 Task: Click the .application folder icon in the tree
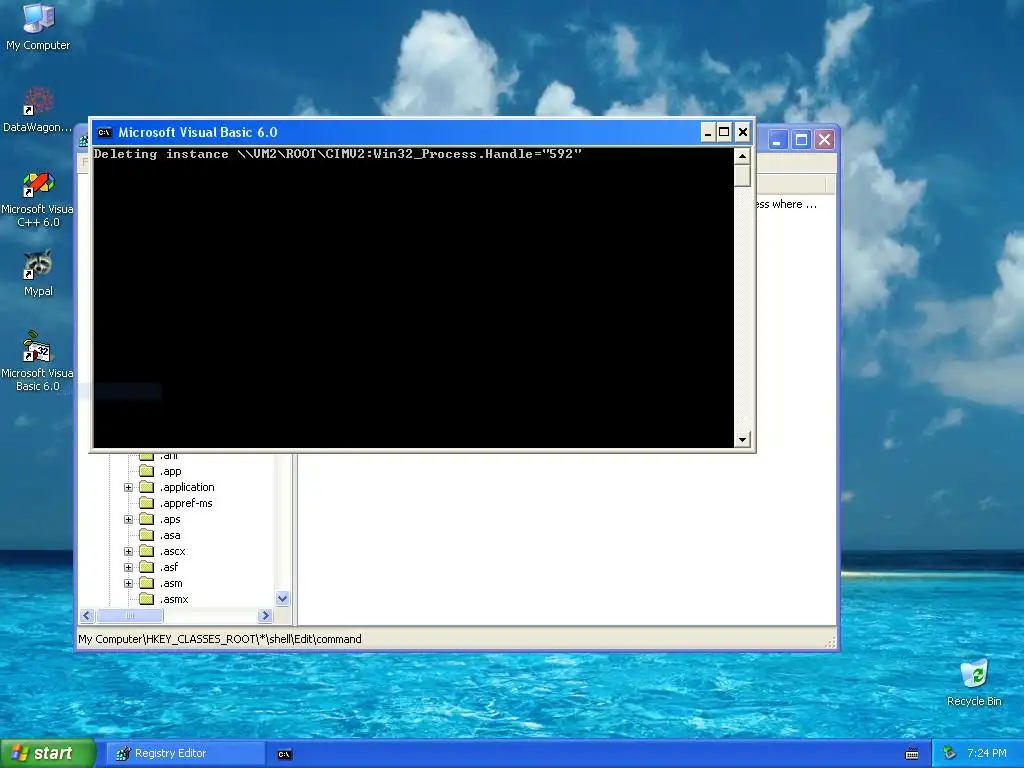pos(147,488)
